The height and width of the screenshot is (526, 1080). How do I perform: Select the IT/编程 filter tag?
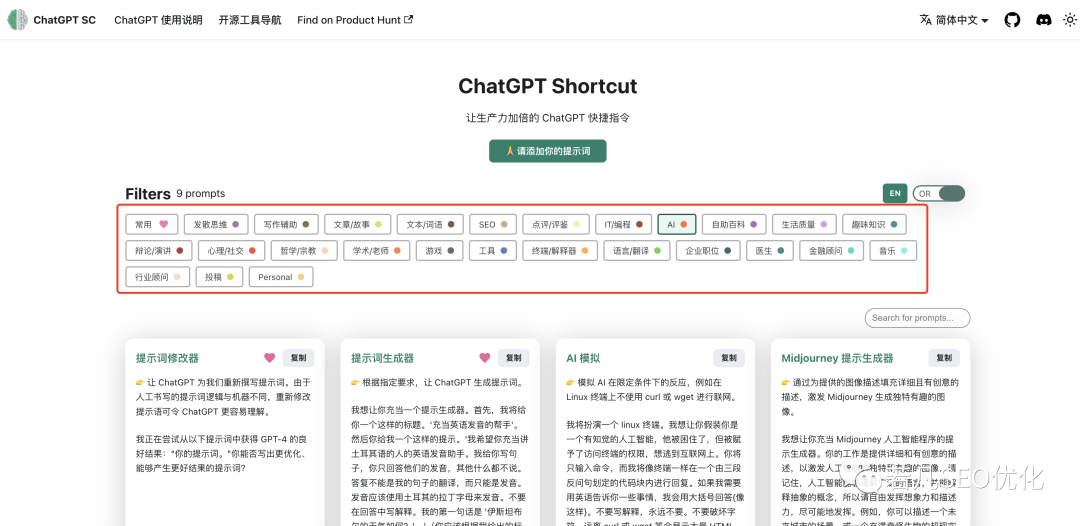click(x=623, y=224)
